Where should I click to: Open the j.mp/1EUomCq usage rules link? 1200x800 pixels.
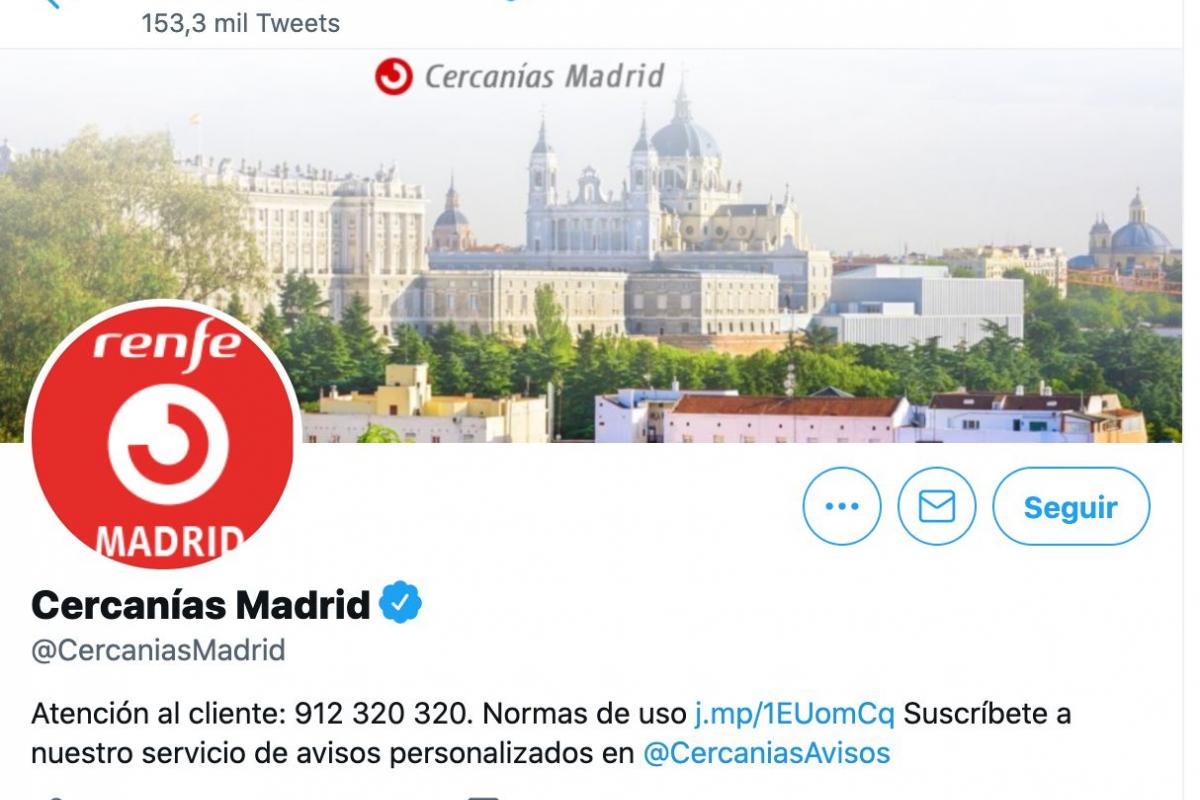794,714
